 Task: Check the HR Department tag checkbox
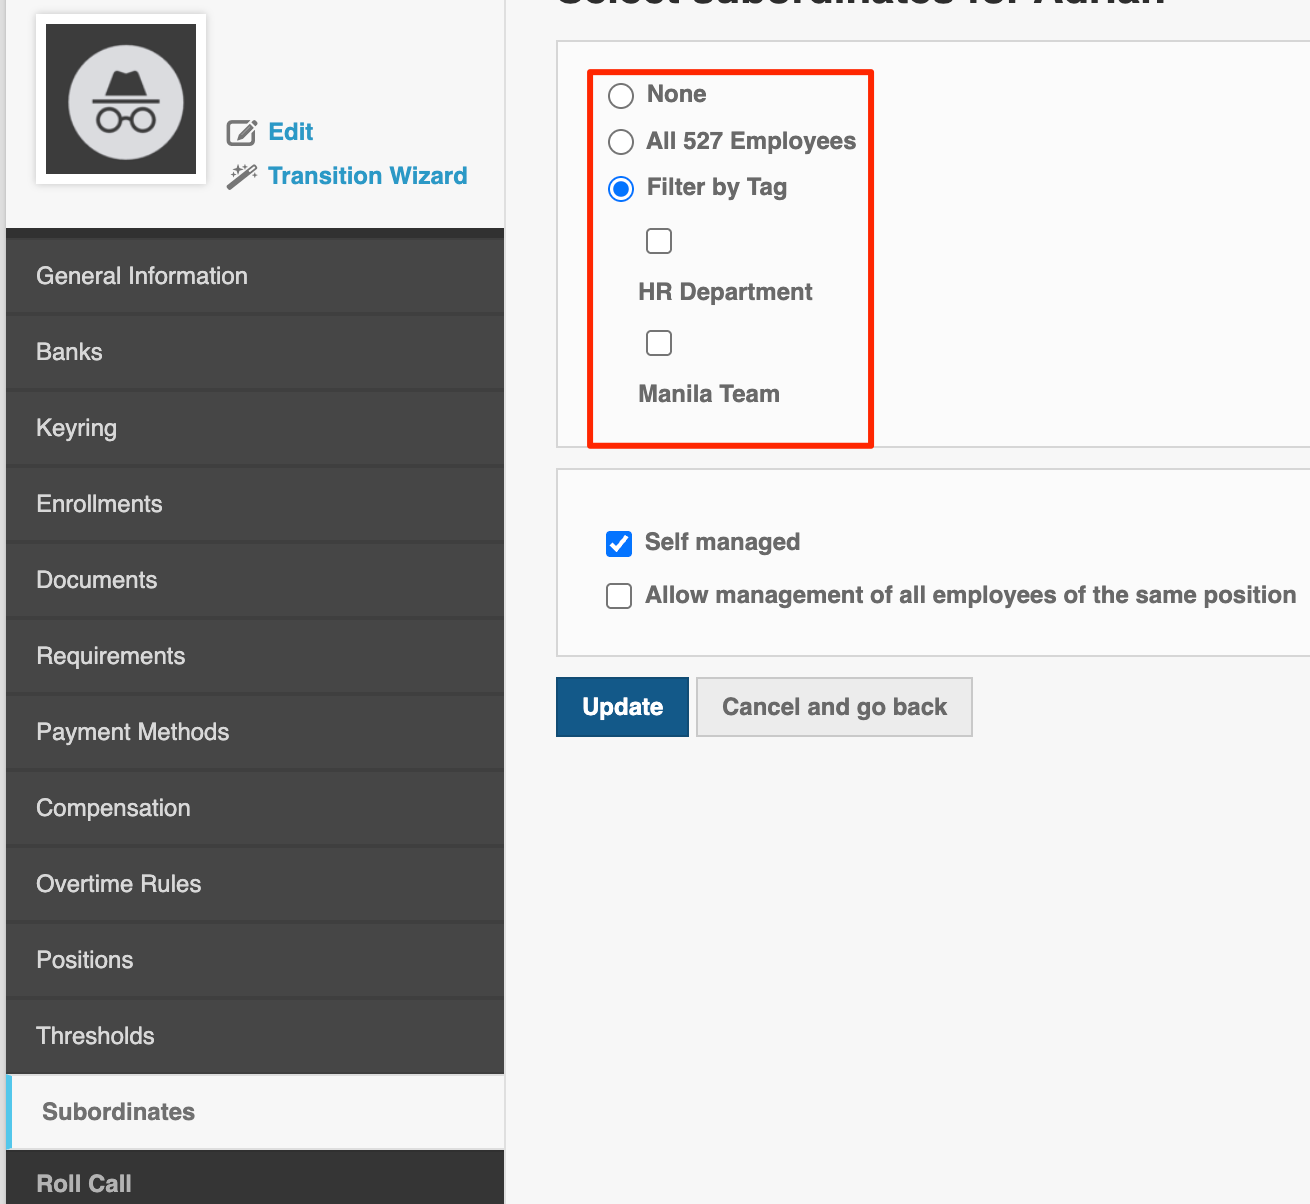coord(659,241)
